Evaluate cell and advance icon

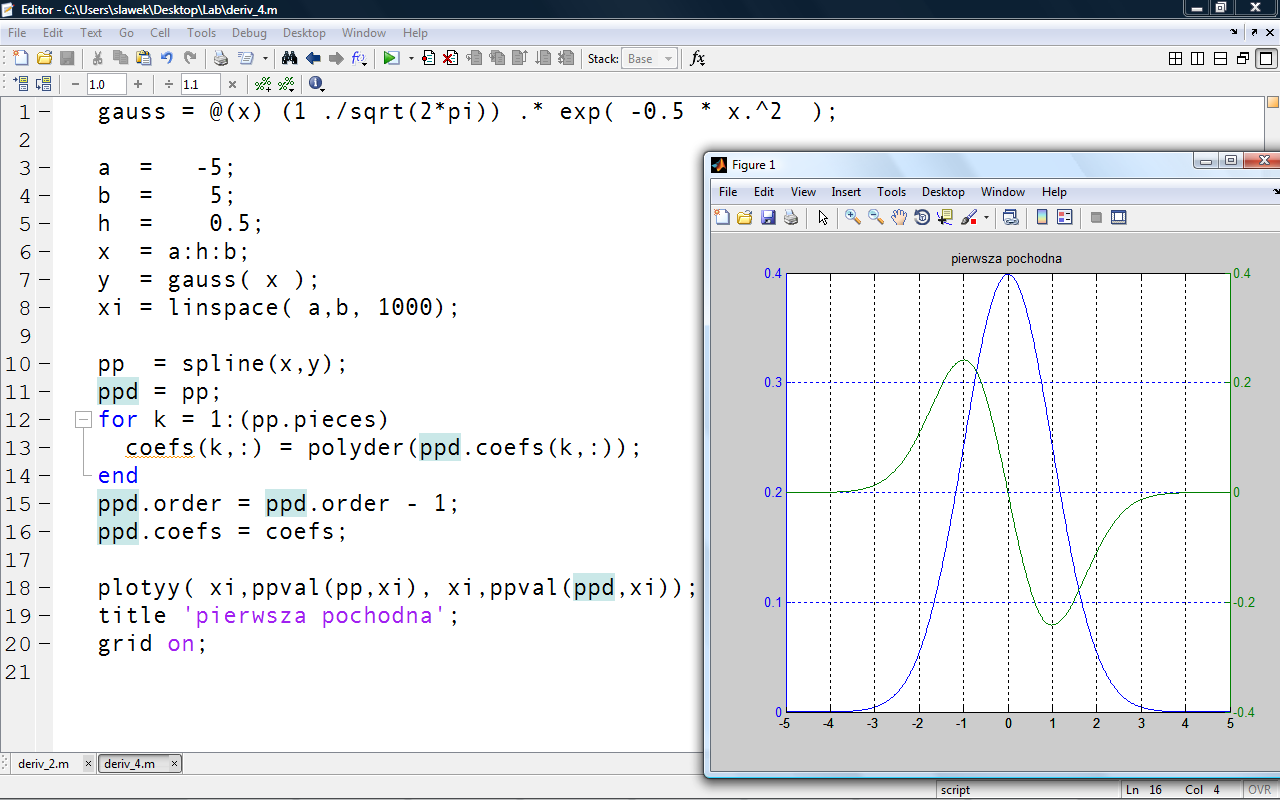44,85
